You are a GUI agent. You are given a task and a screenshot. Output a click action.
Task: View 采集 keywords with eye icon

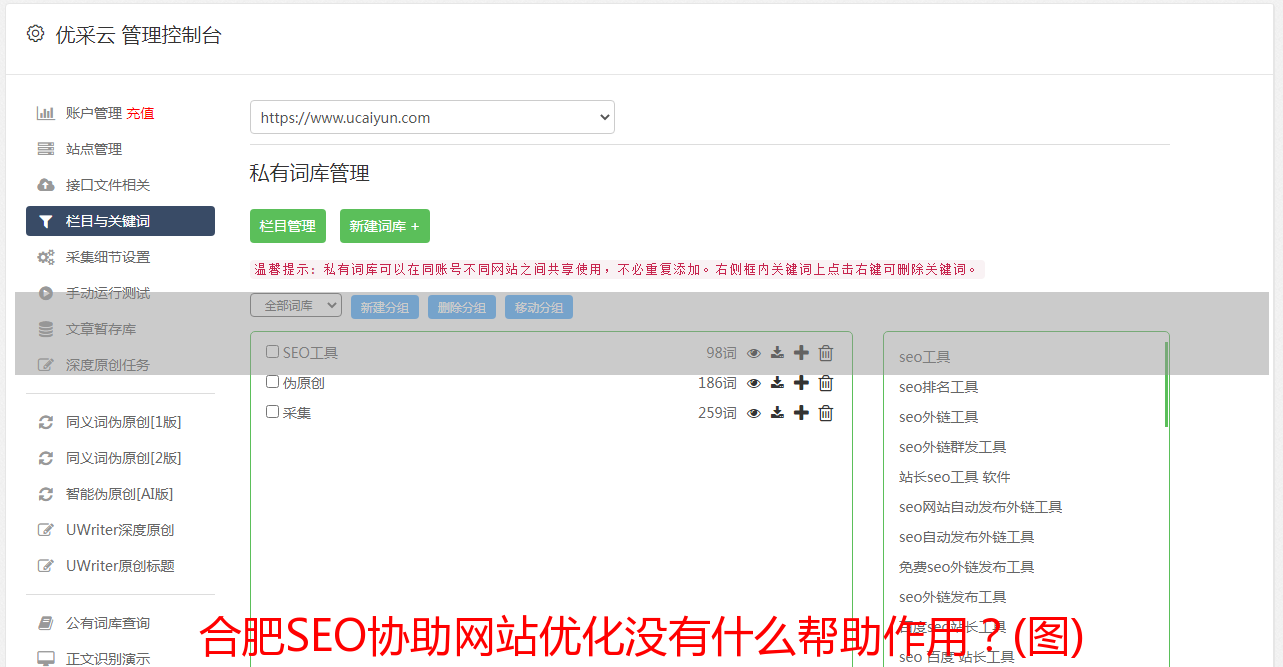pyautogui.click(x=754, y=413)
